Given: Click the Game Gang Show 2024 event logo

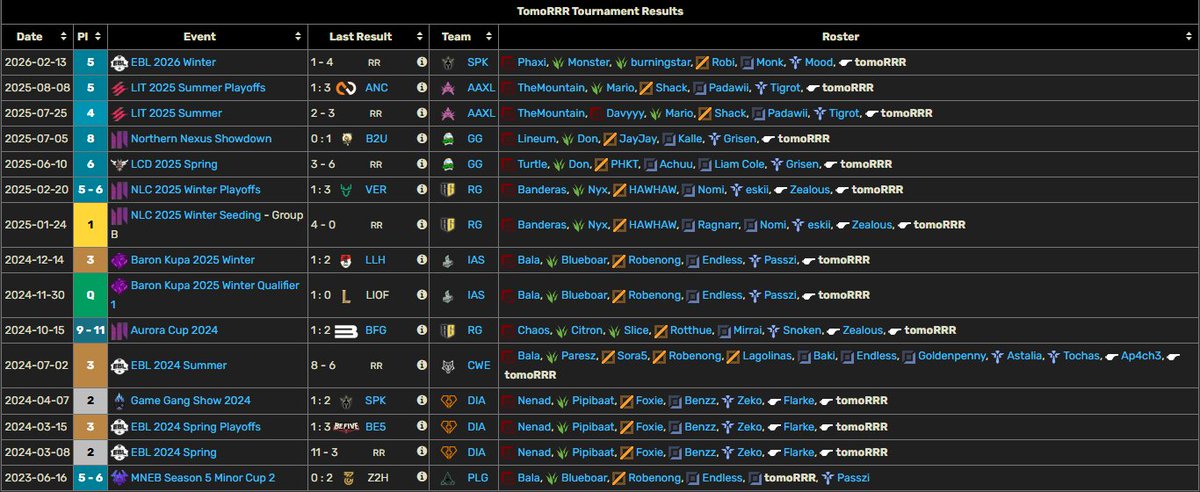Looking at the screenshot, I should [x=119, y=401].
